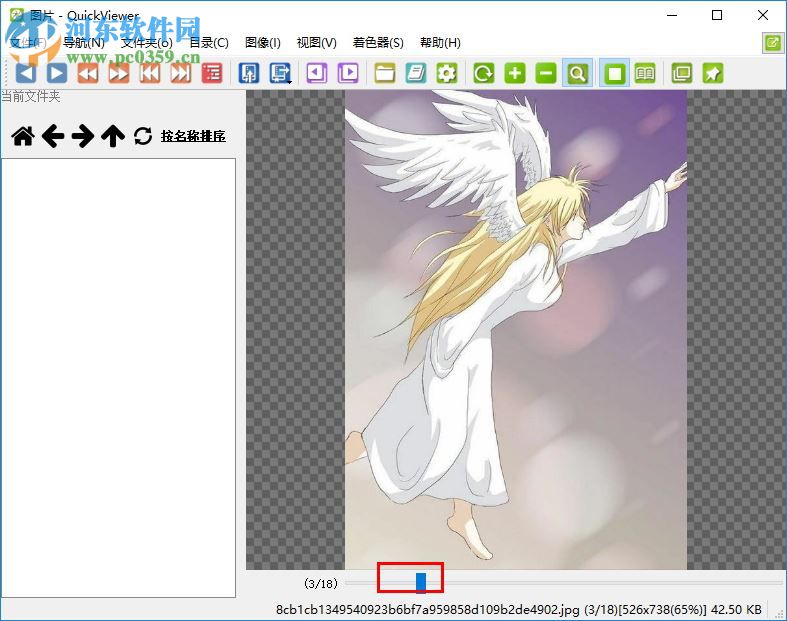
Task: Click the green fullscreen window icon
Action: point(682,73)
